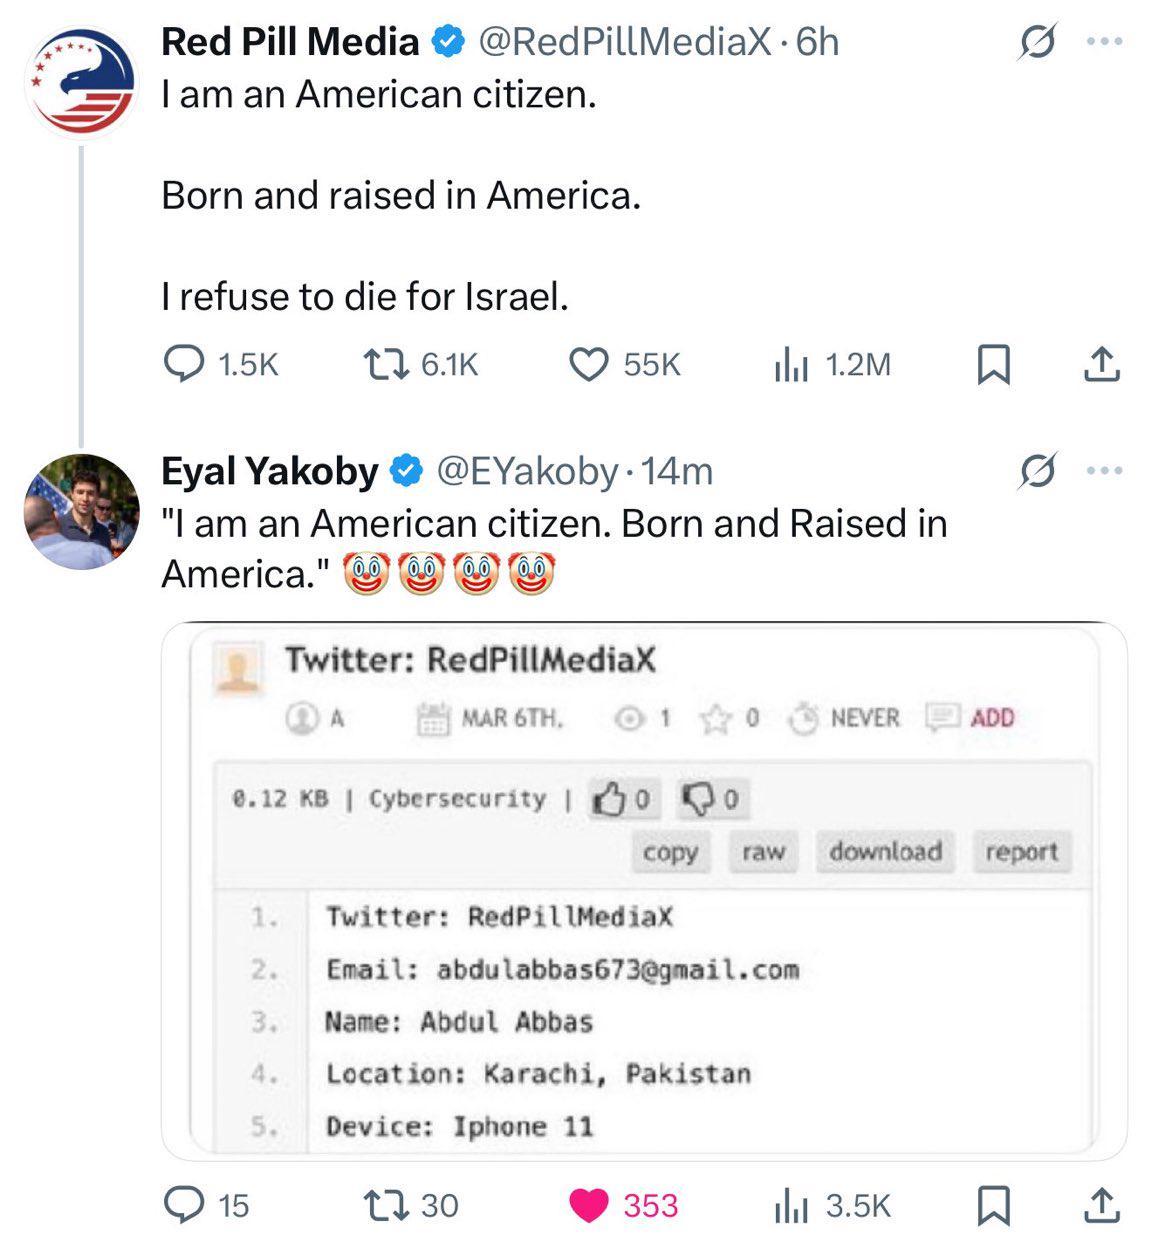Reply to the Red Pill Media post
The width and height of the screenshot is (1152, 1249).
coord(184,365)
